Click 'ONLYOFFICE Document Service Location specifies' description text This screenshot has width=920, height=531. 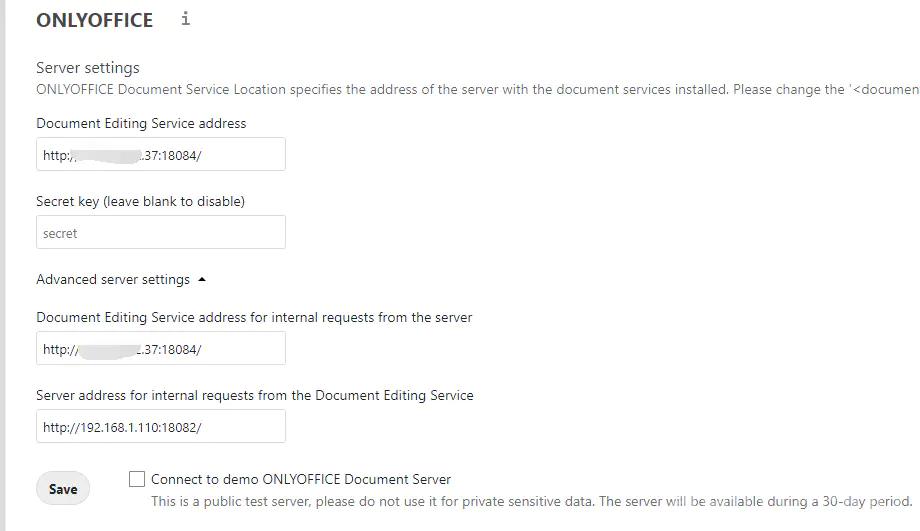pyautogui.click(x=478, y=90)
